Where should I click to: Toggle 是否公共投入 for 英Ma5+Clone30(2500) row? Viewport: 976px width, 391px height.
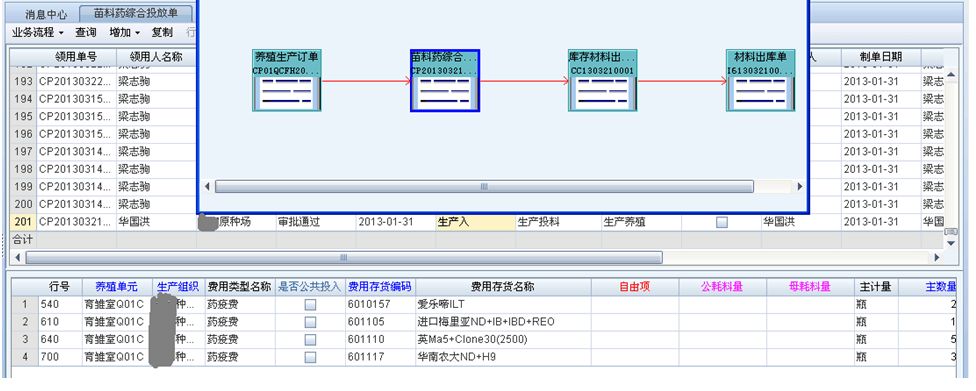310,339
